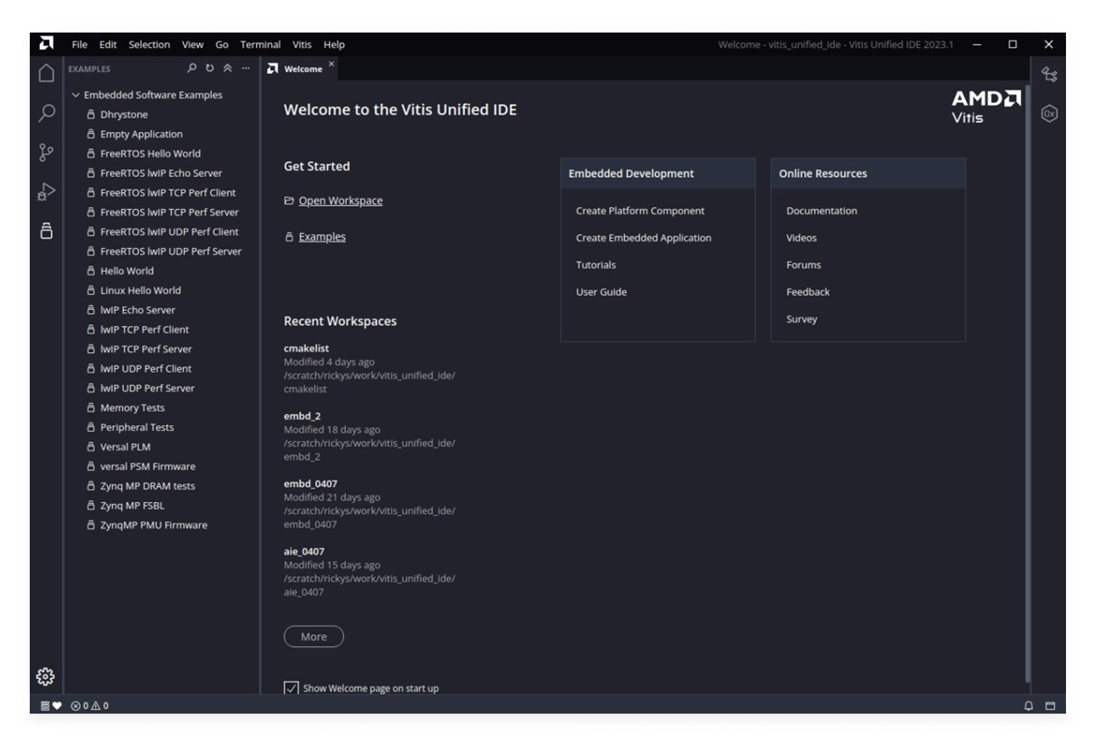Click the Open Workspace link
This screenshot has height=742, width=1096.
(340, 201)
